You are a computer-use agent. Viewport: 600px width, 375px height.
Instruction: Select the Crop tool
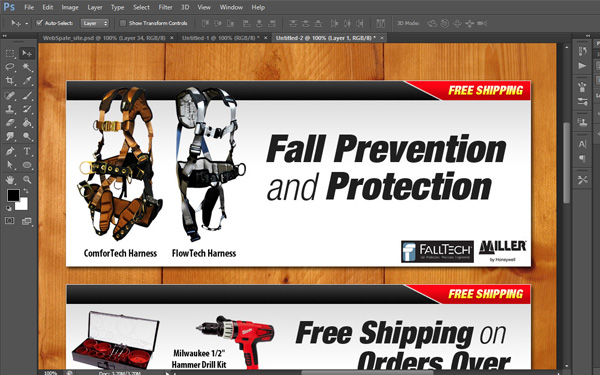(10, 81)
